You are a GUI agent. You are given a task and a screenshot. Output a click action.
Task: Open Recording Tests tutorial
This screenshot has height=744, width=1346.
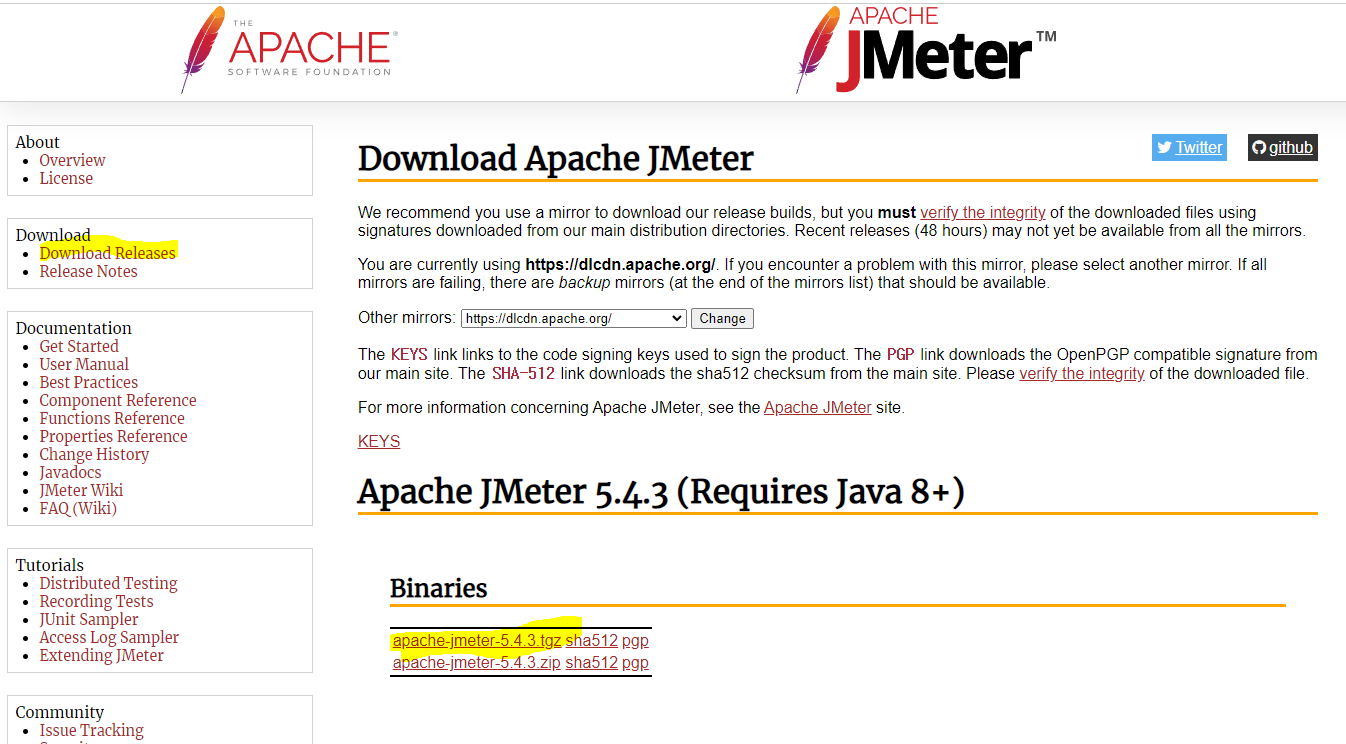pyautogui.click(x=96, y=601)
